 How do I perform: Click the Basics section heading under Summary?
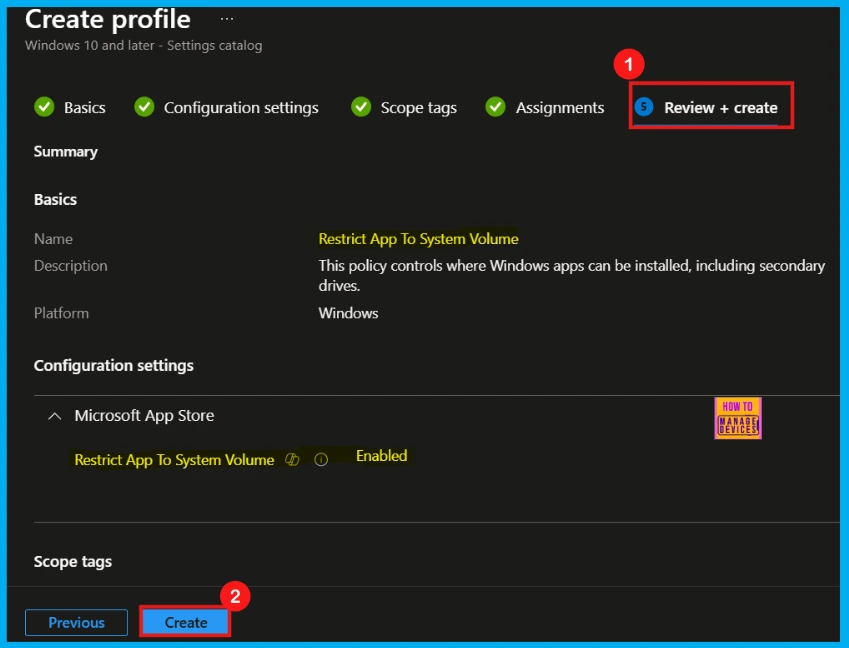click(55, 200)
